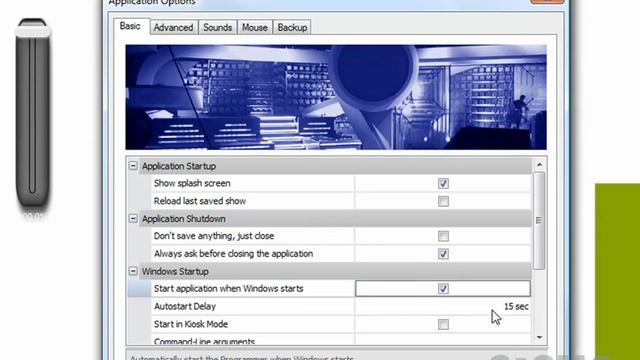Viewport: 640px width, 360px height.
Task: Select Start in Kiosk Mode label
Action: (x=191, y=324)
